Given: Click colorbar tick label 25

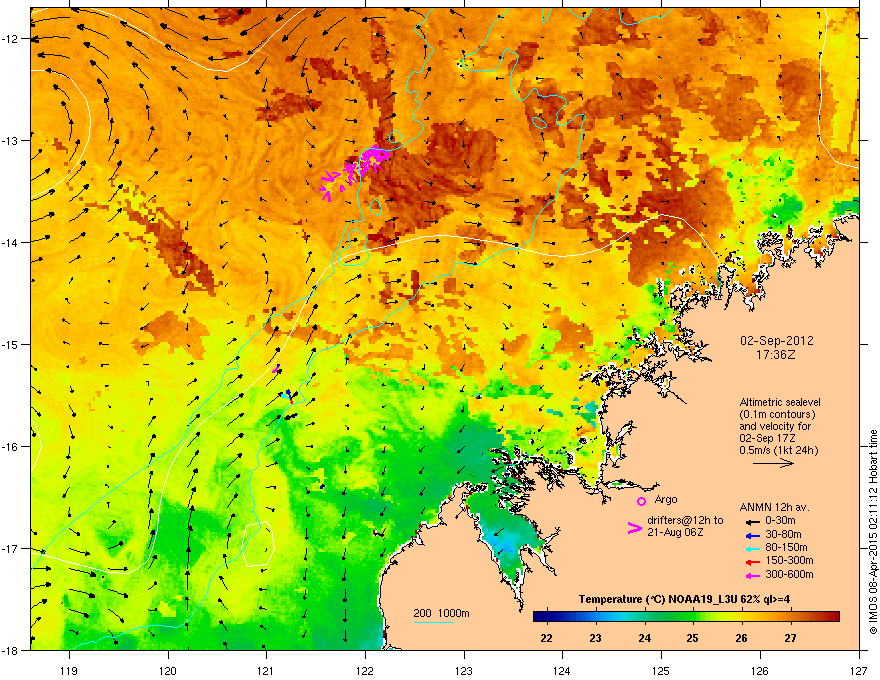Looking at the screenshot, I should 693,638.
